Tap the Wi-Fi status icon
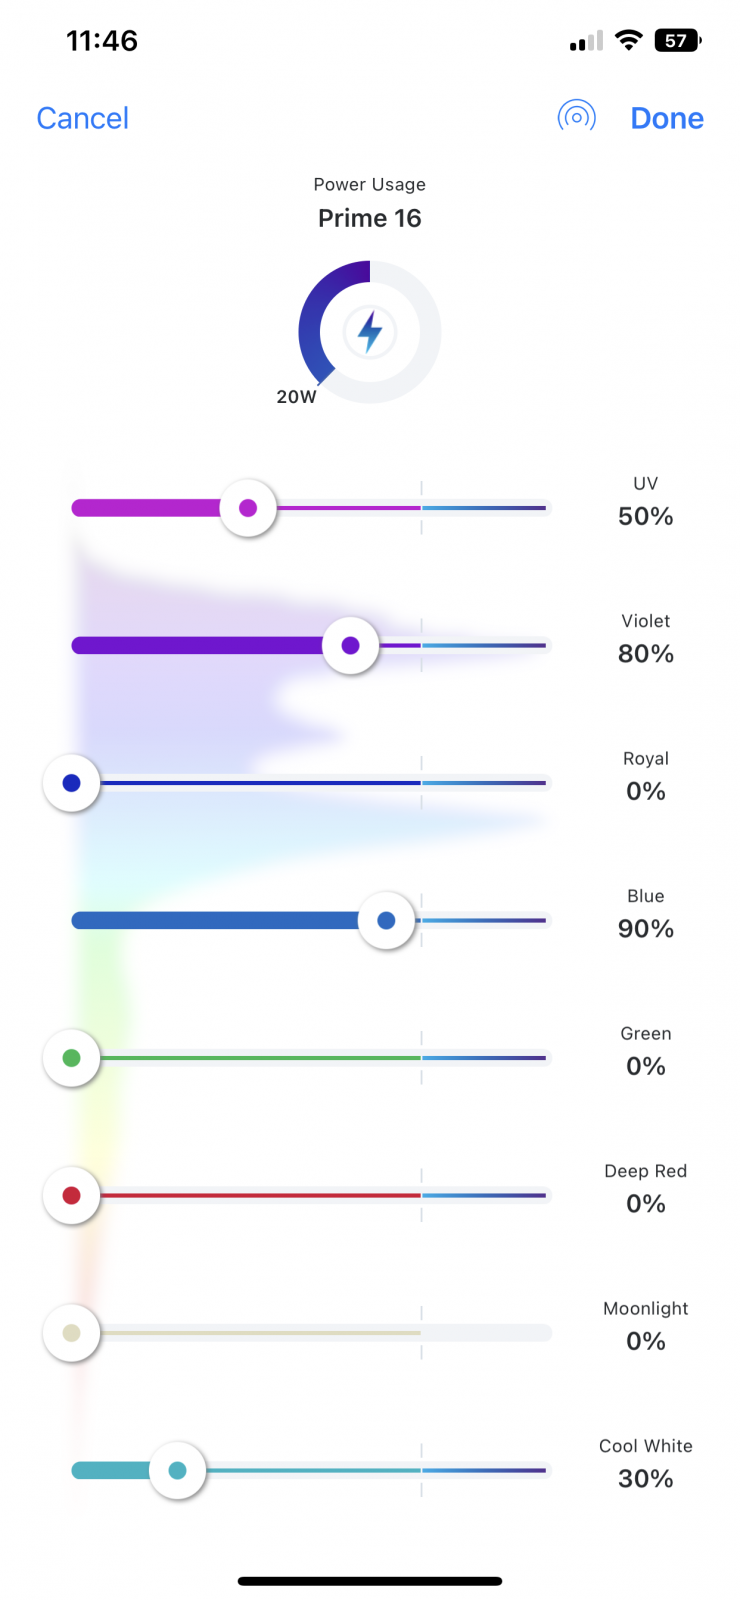Screen dimensions: 740x1600 pos(629,40)
